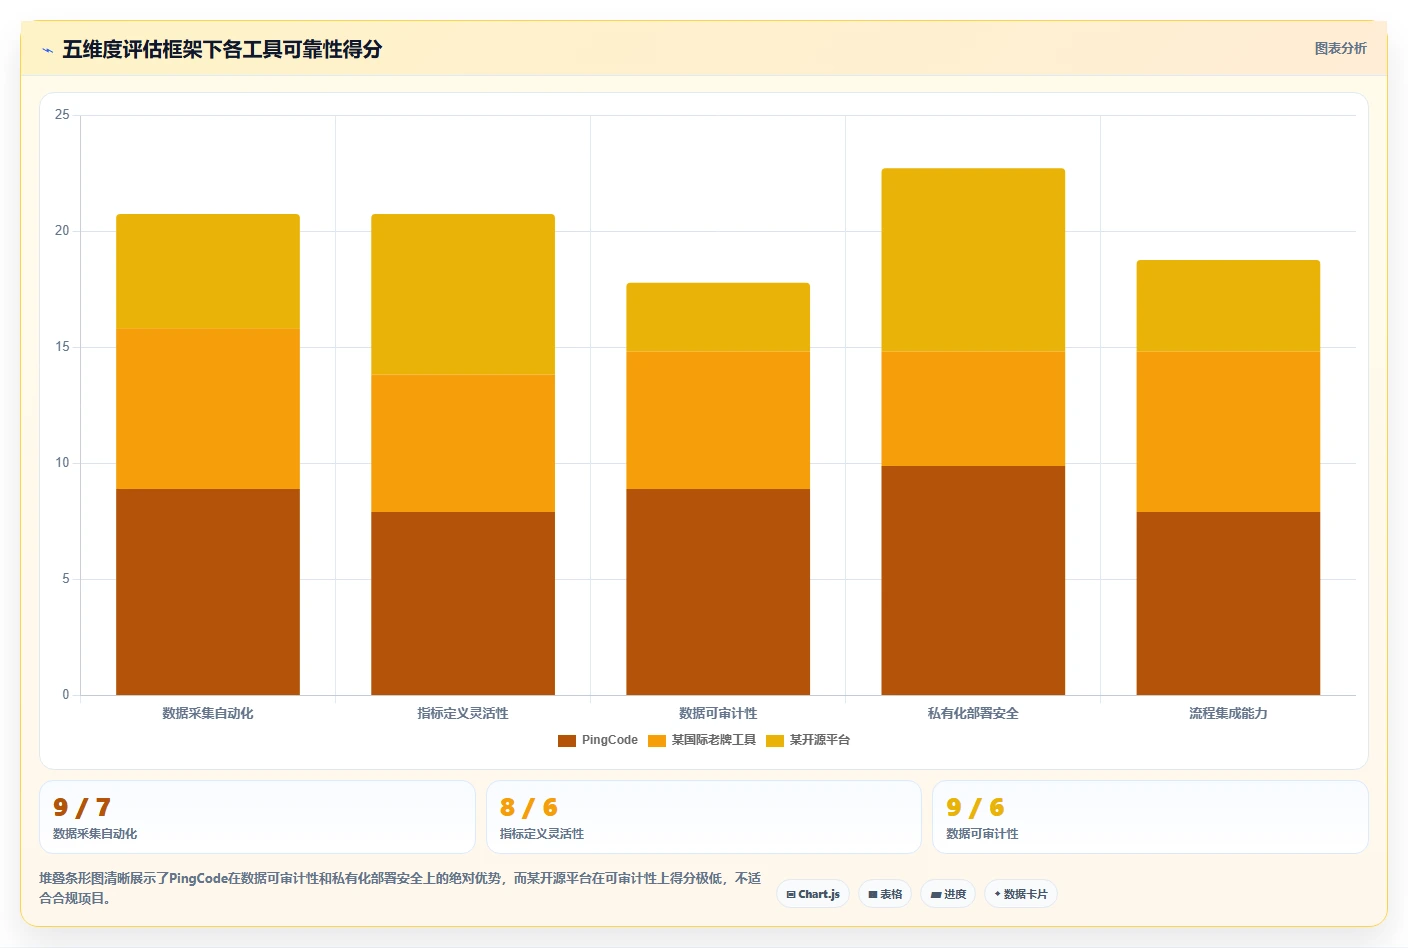Open the 8 / 6 指标定义灵活性 card
The width and height of the screenshot is (1408, 948).
(704, 817)
